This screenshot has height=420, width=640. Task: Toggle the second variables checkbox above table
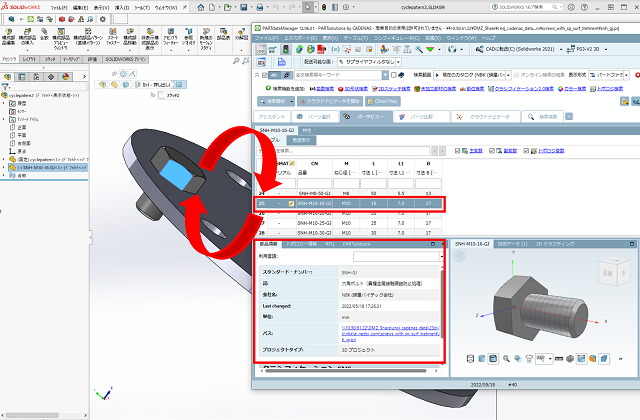(492, 151)
